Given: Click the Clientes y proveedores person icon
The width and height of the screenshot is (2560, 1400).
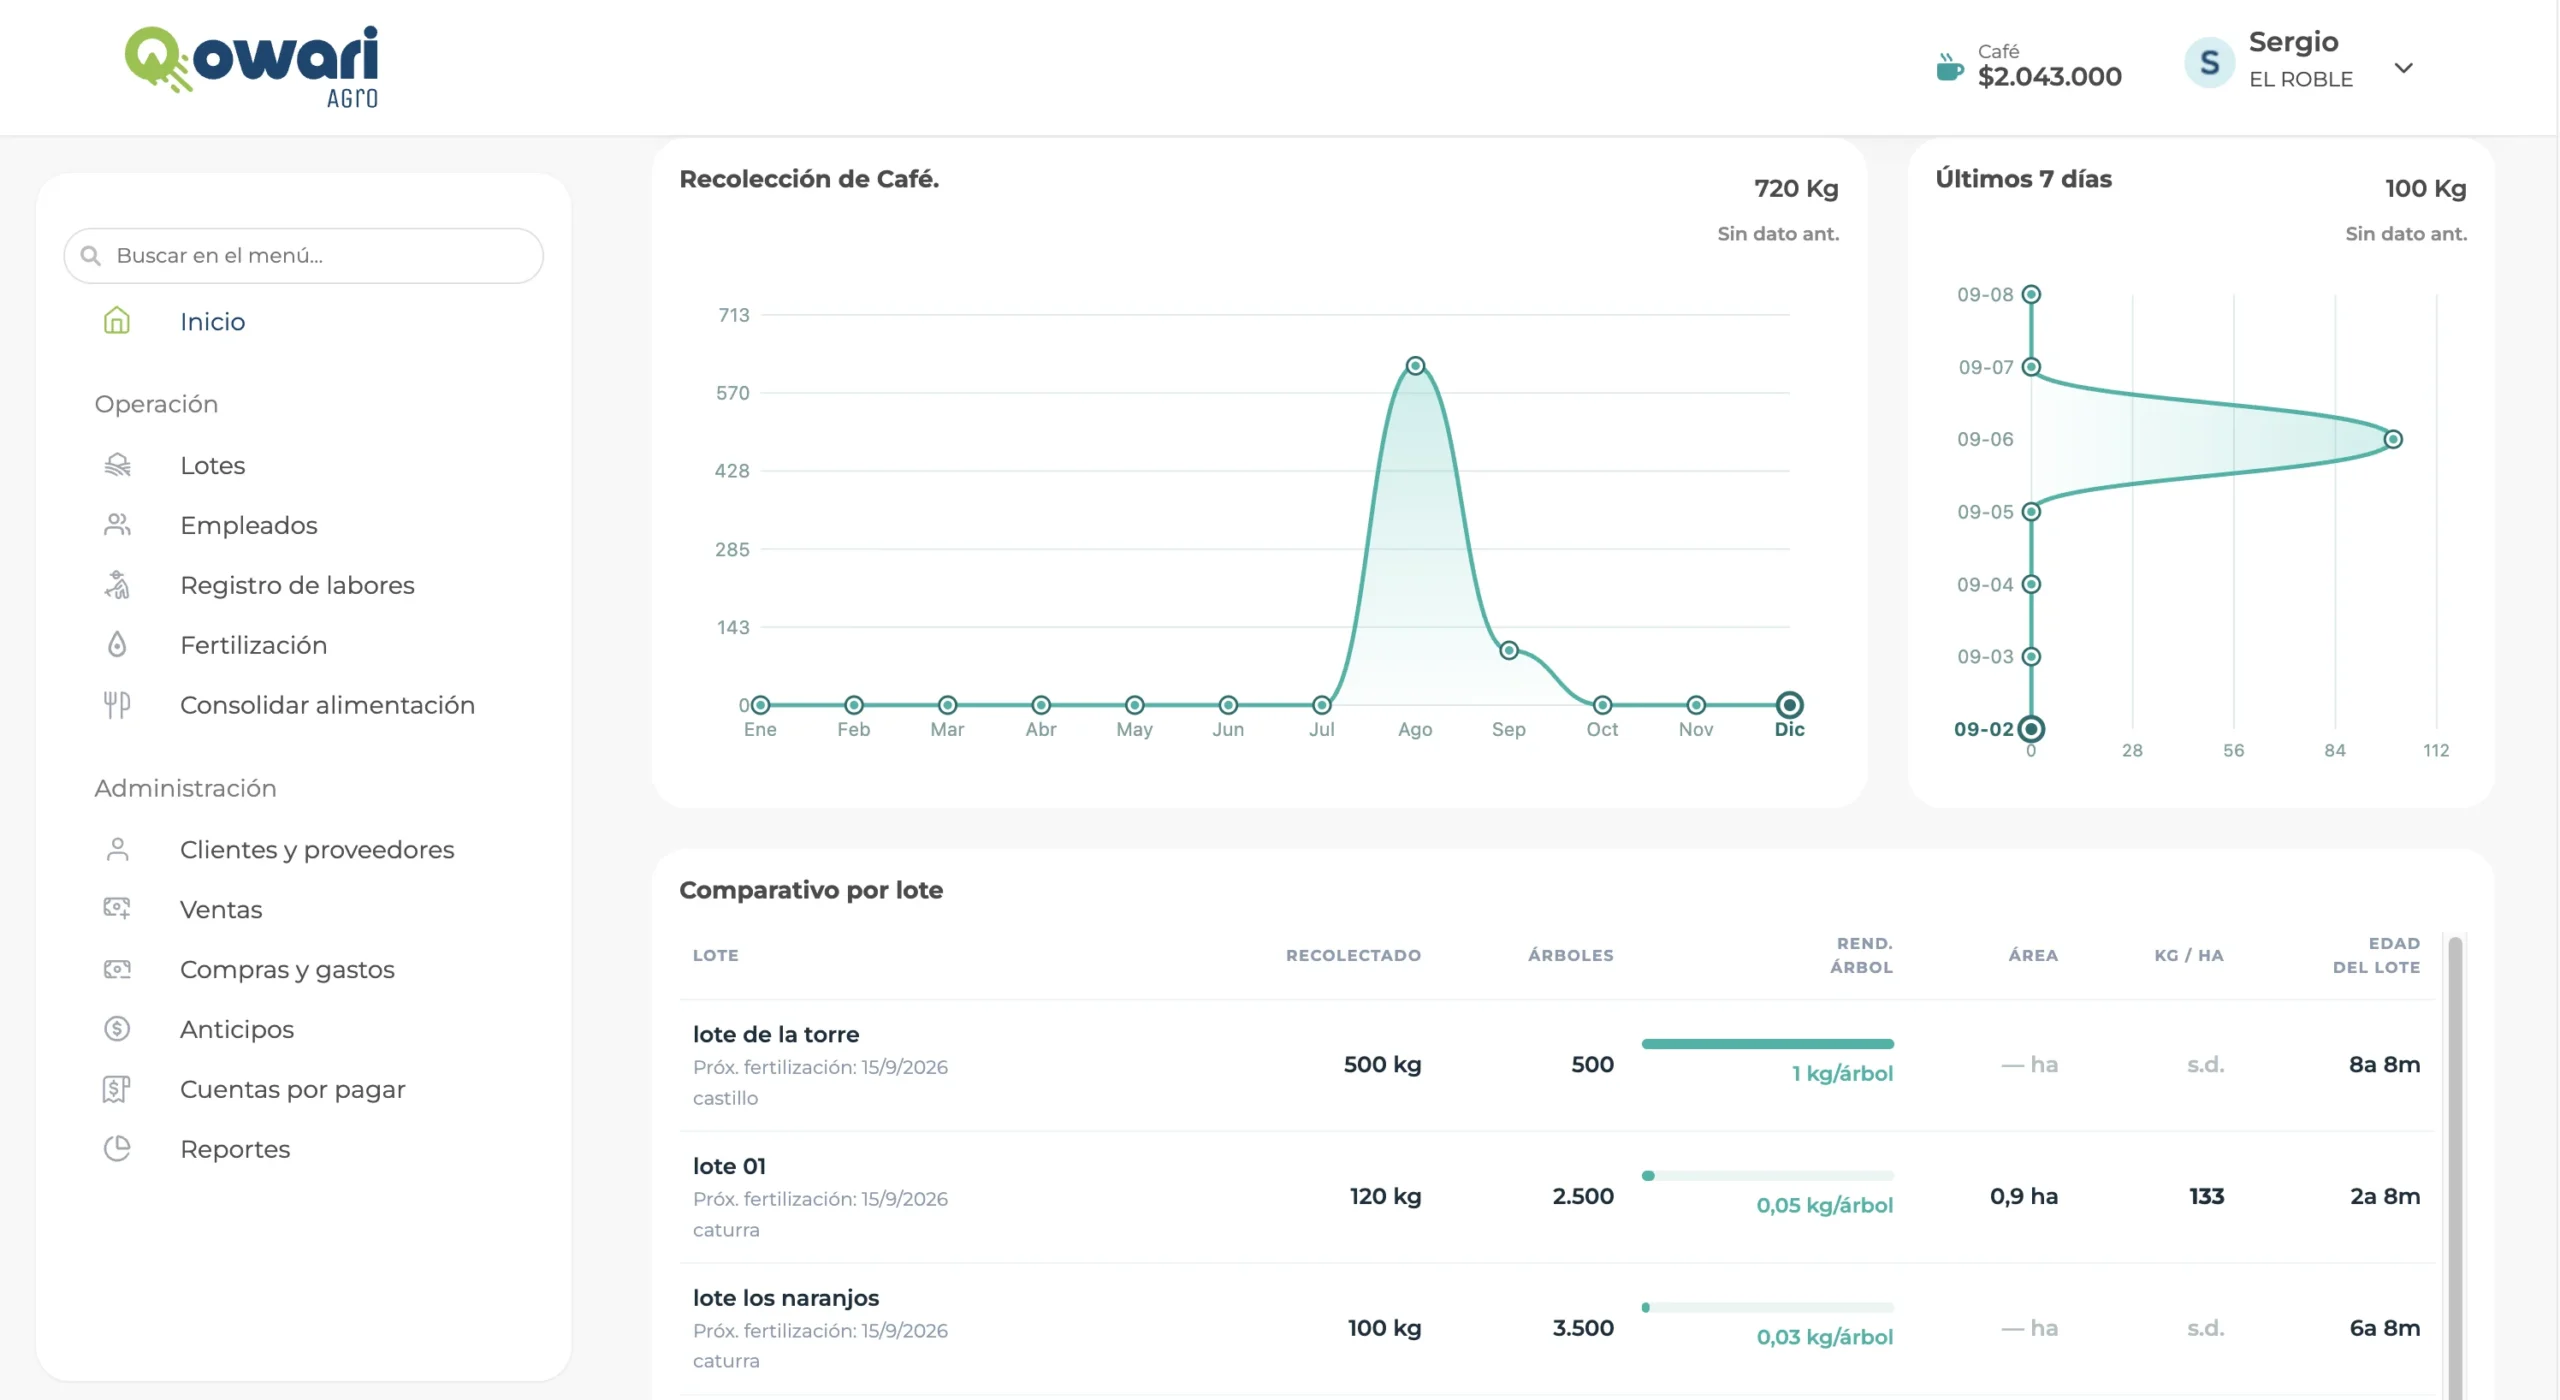Looking at the screenshot, I should coord(117,849).
